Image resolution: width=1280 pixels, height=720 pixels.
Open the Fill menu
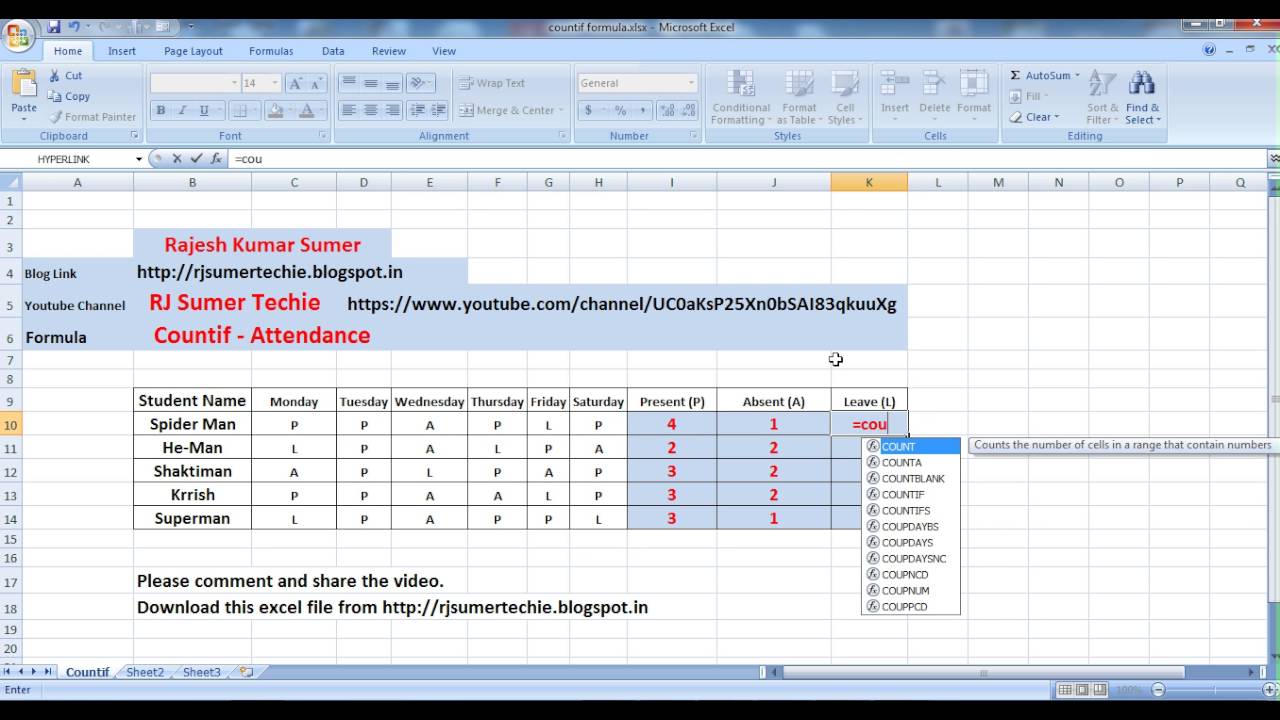1029,96
